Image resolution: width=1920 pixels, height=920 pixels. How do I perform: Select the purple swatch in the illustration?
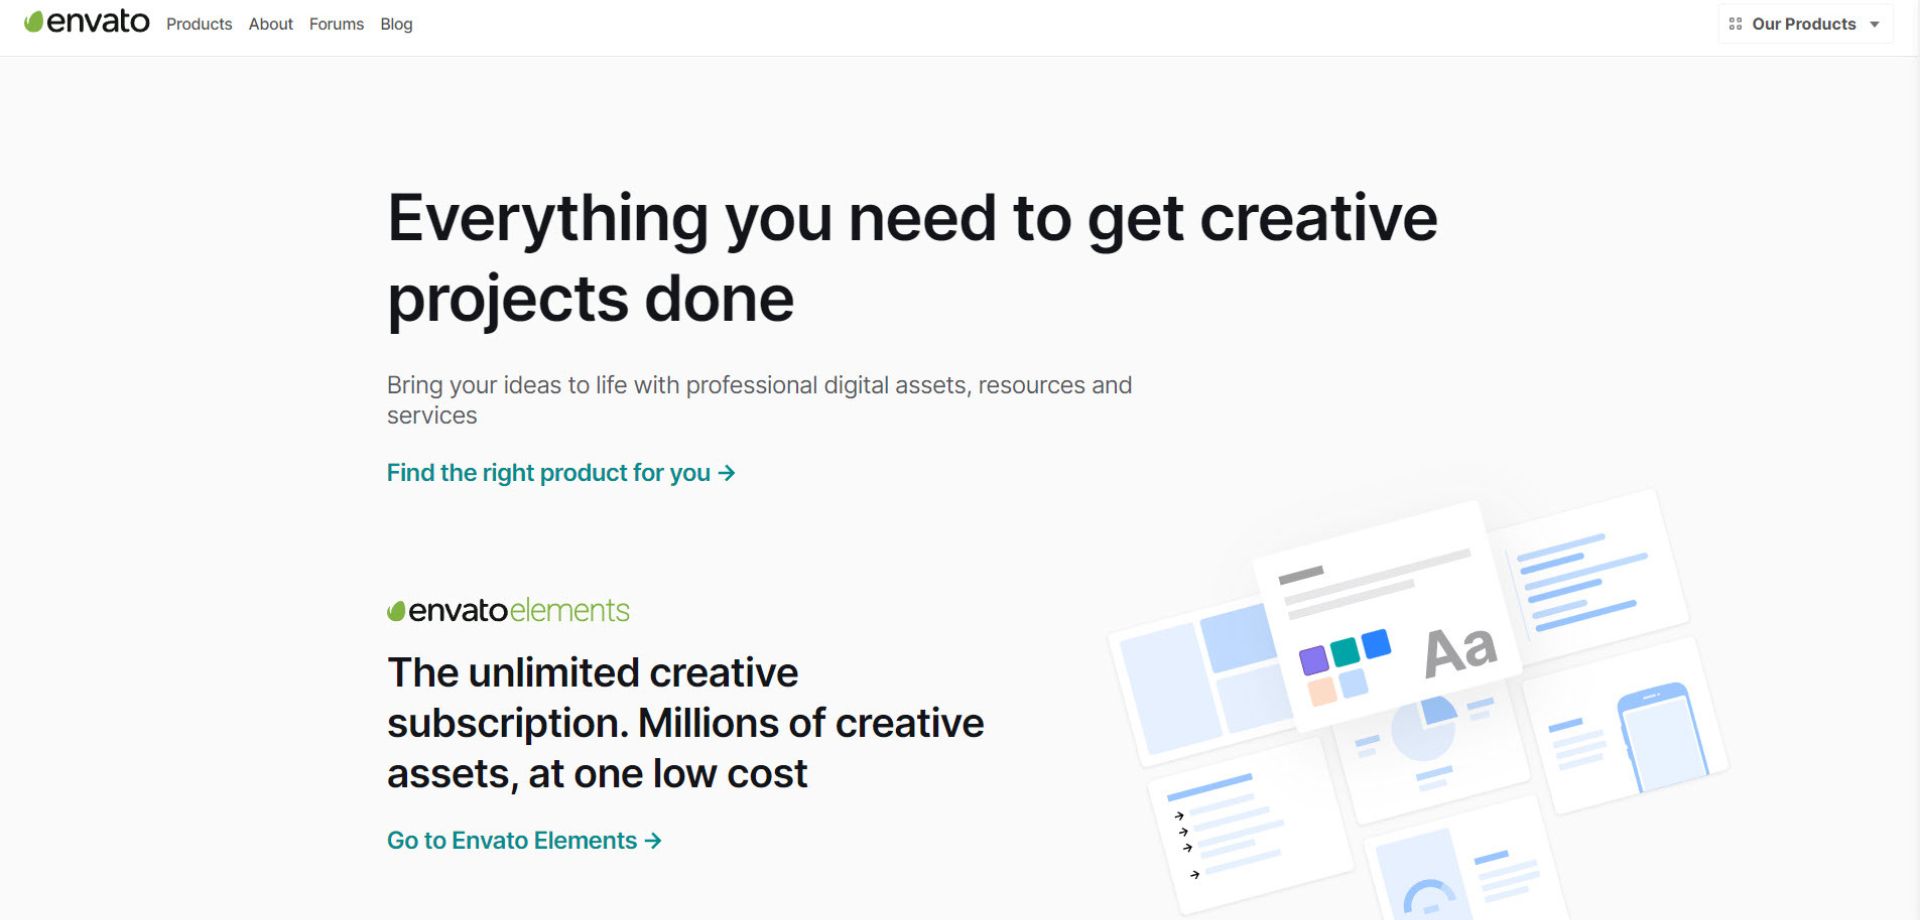[1313, 660]
